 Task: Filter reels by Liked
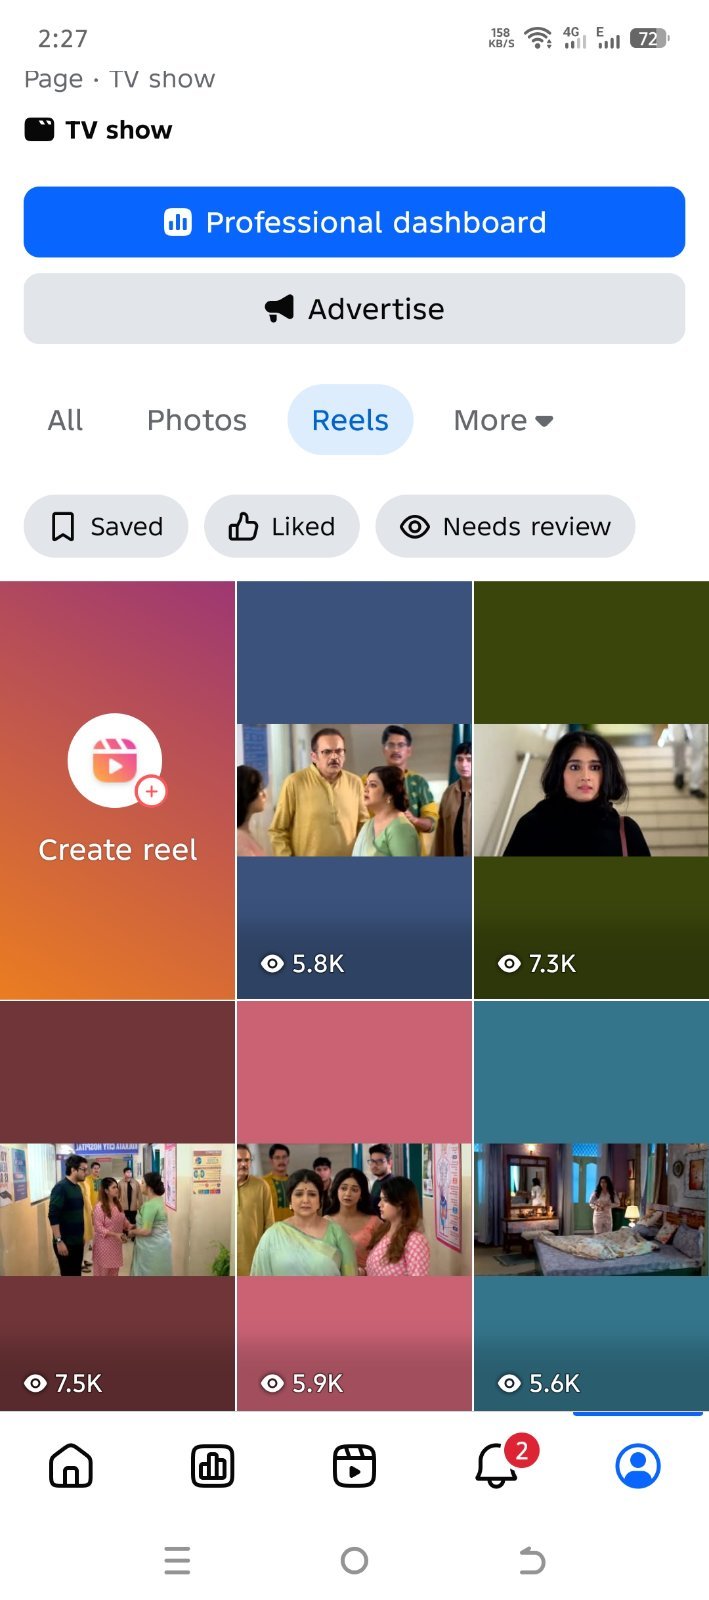(282, 526)
